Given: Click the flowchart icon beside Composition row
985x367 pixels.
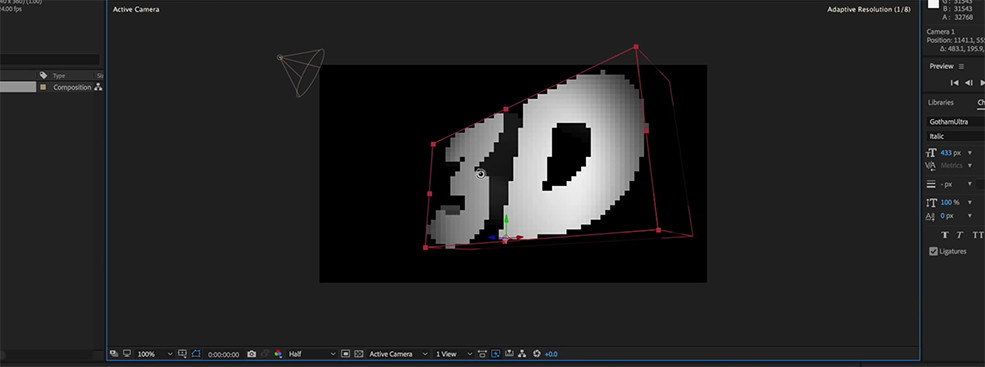Looking at the screenshot, I should point(98,87).
